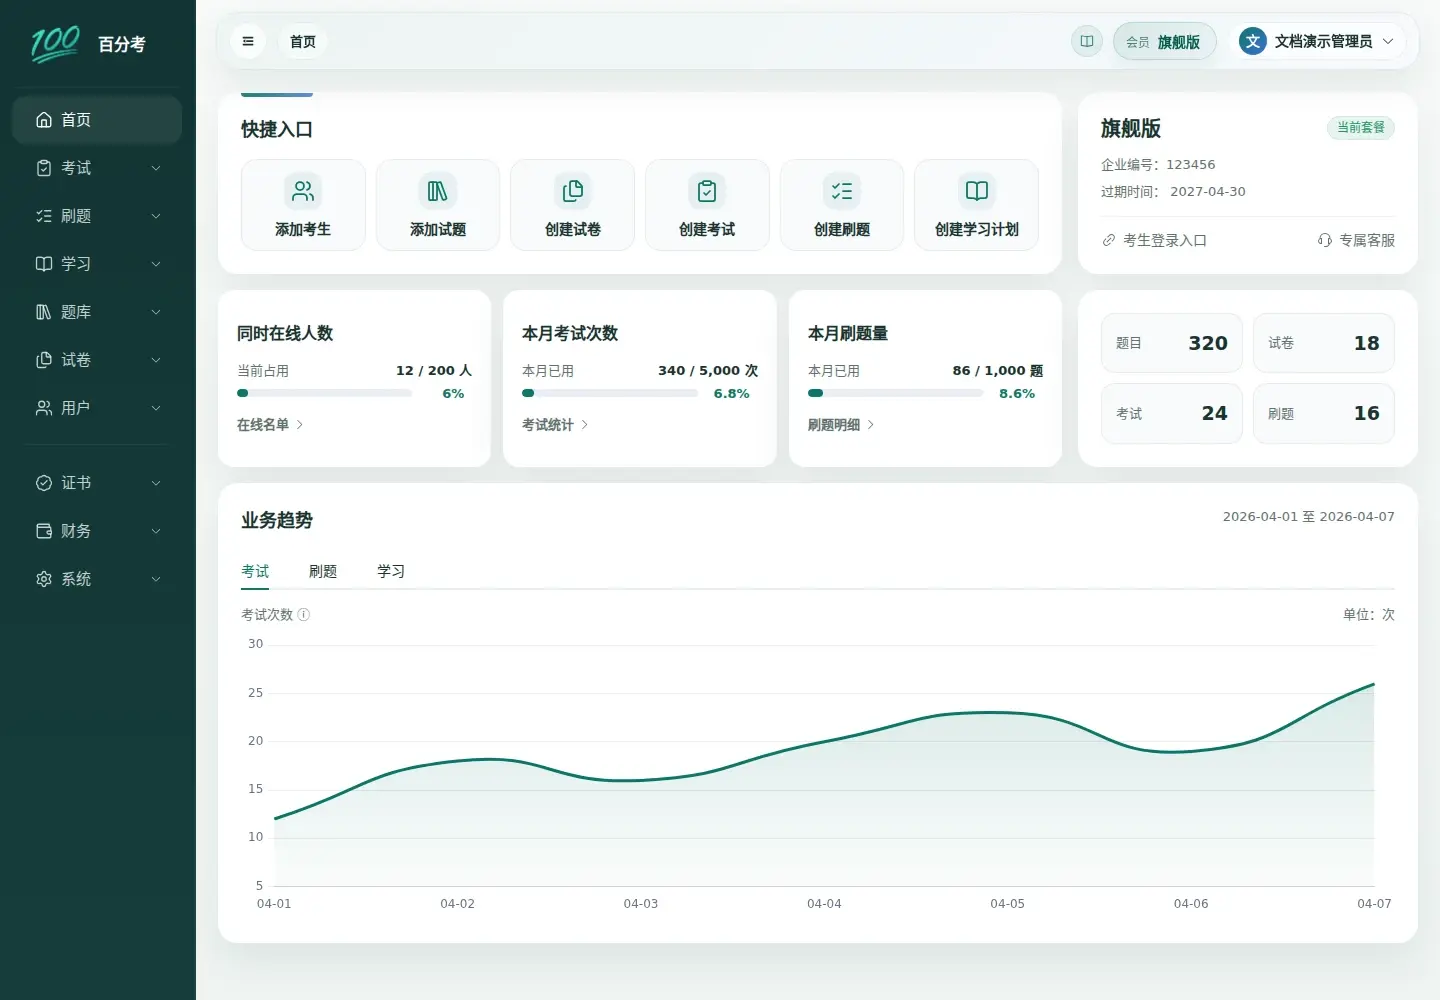
Task: Click the list icon beside 刷题 in sidebar
Action: [44, 216]
